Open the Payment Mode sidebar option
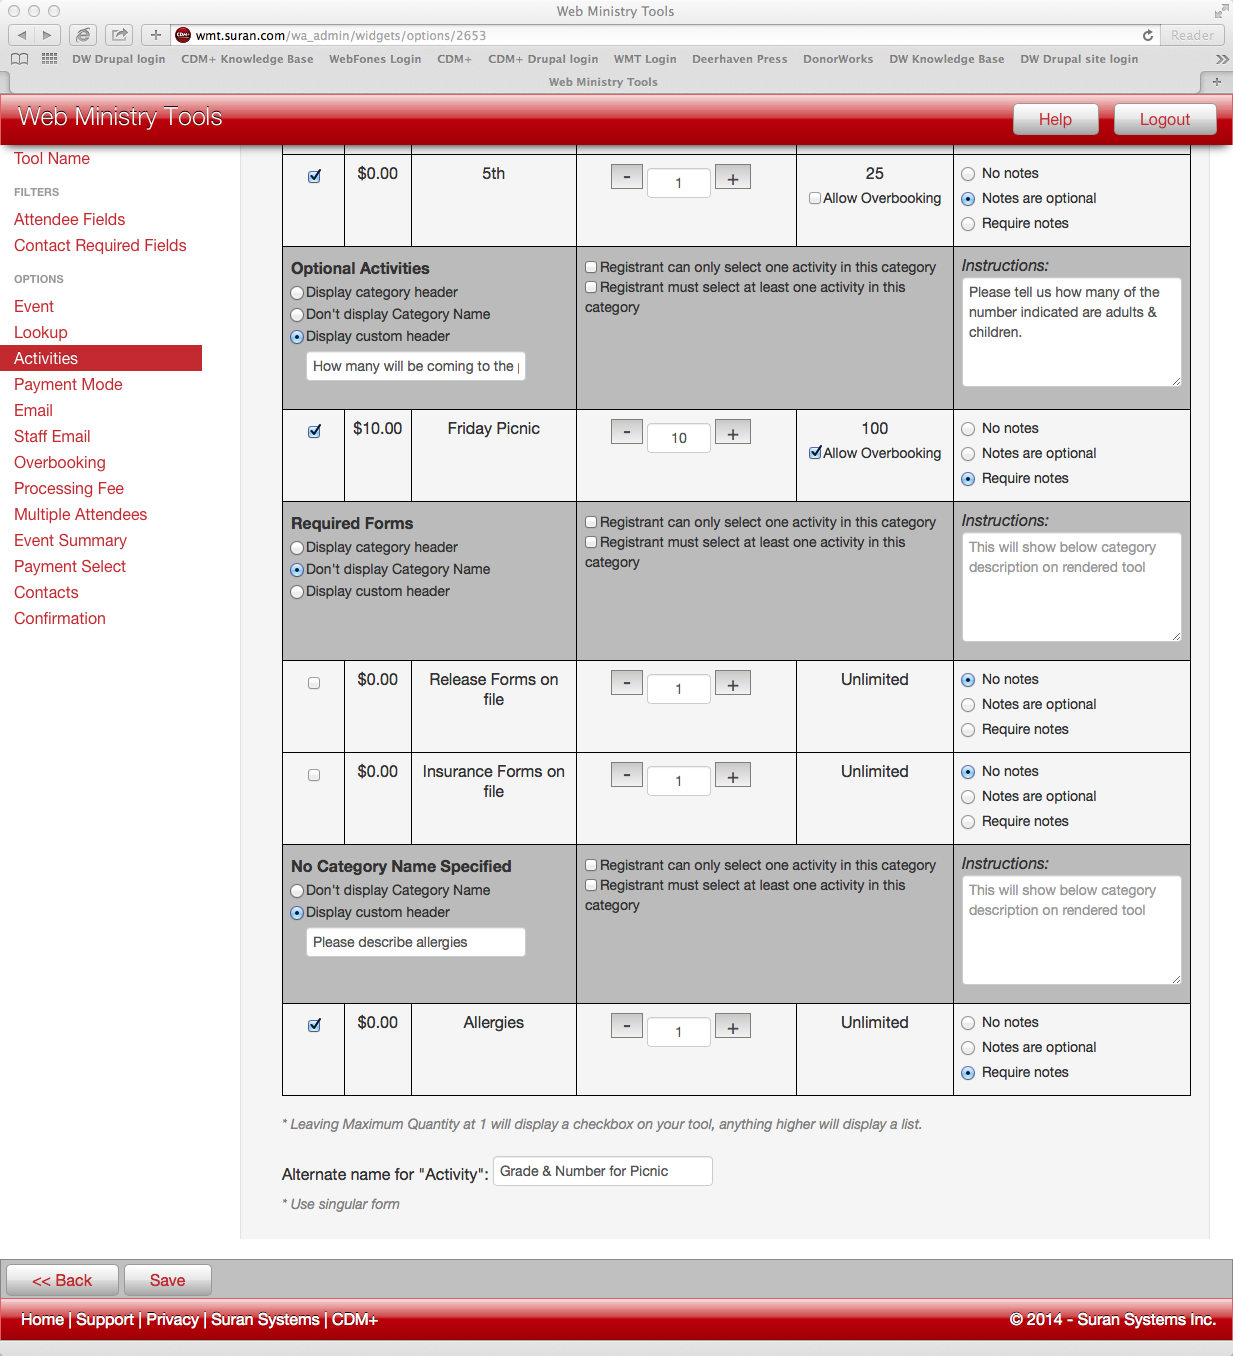The image size is (1233, 1356). point(68,384)
